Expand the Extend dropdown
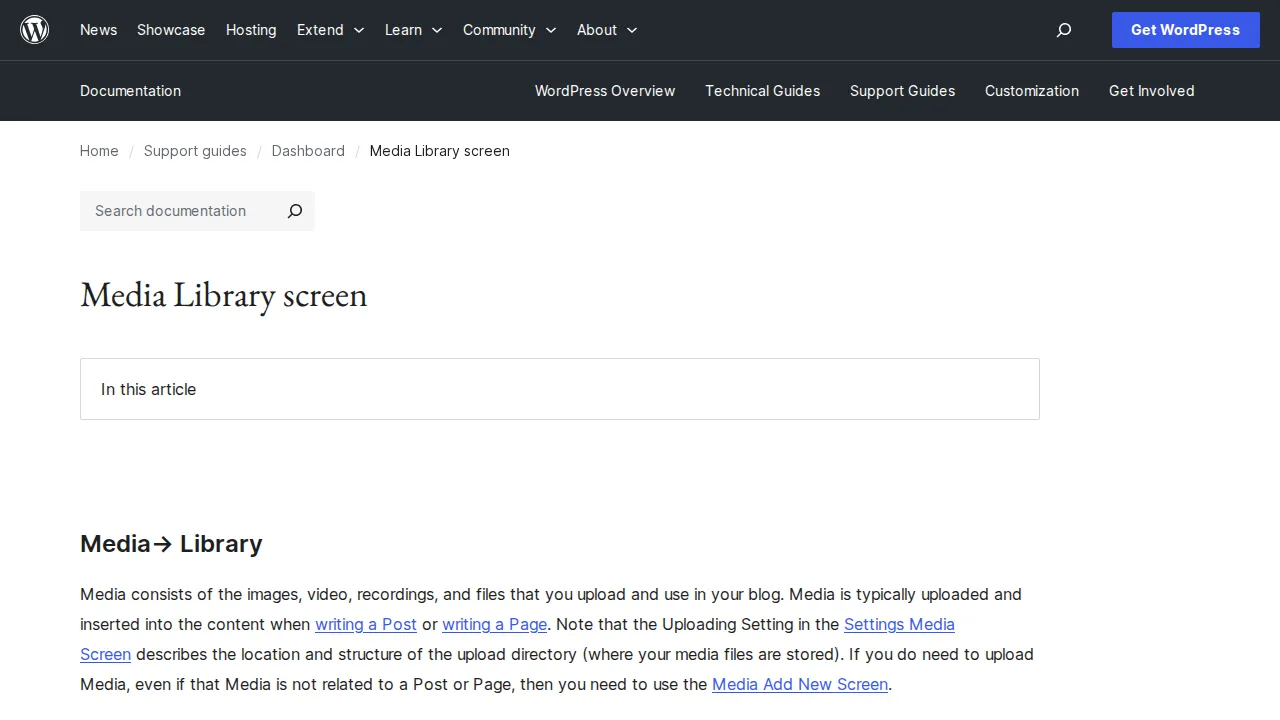1280x720 pixels. click(330, 30)
